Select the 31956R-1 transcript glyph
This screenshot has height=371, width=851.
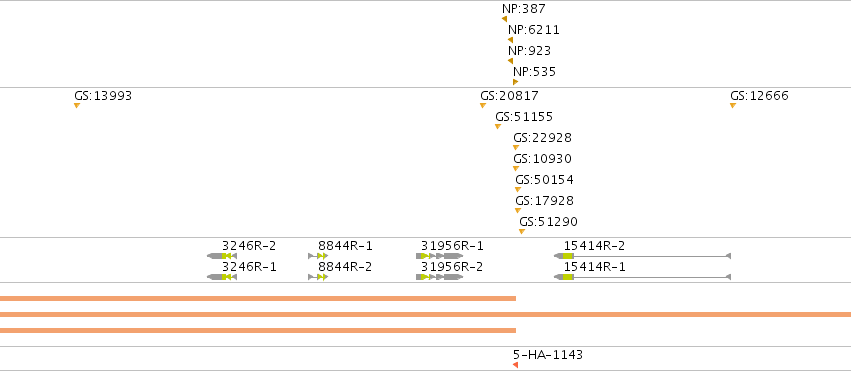[x=440, y=256]
